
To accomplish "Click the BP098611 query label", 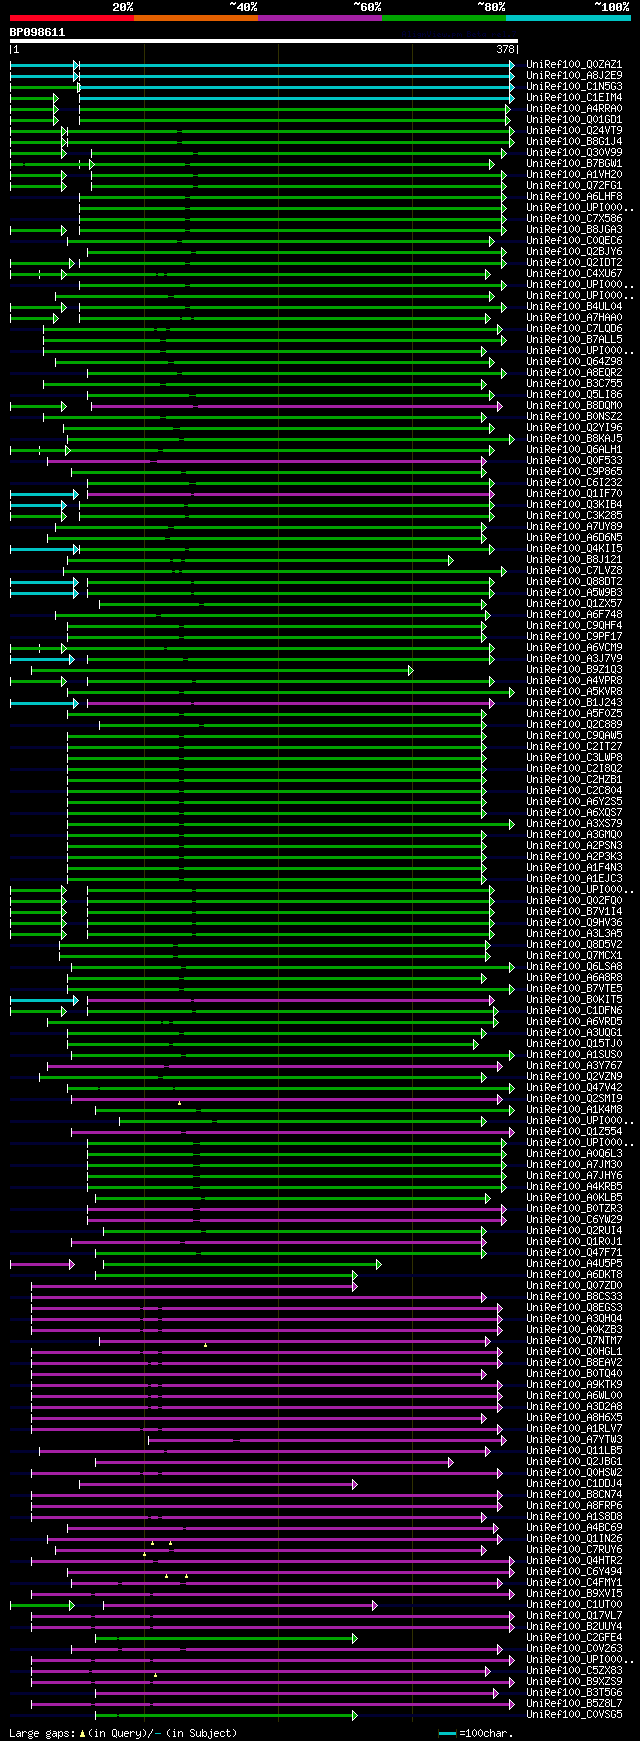I will 37,33.
